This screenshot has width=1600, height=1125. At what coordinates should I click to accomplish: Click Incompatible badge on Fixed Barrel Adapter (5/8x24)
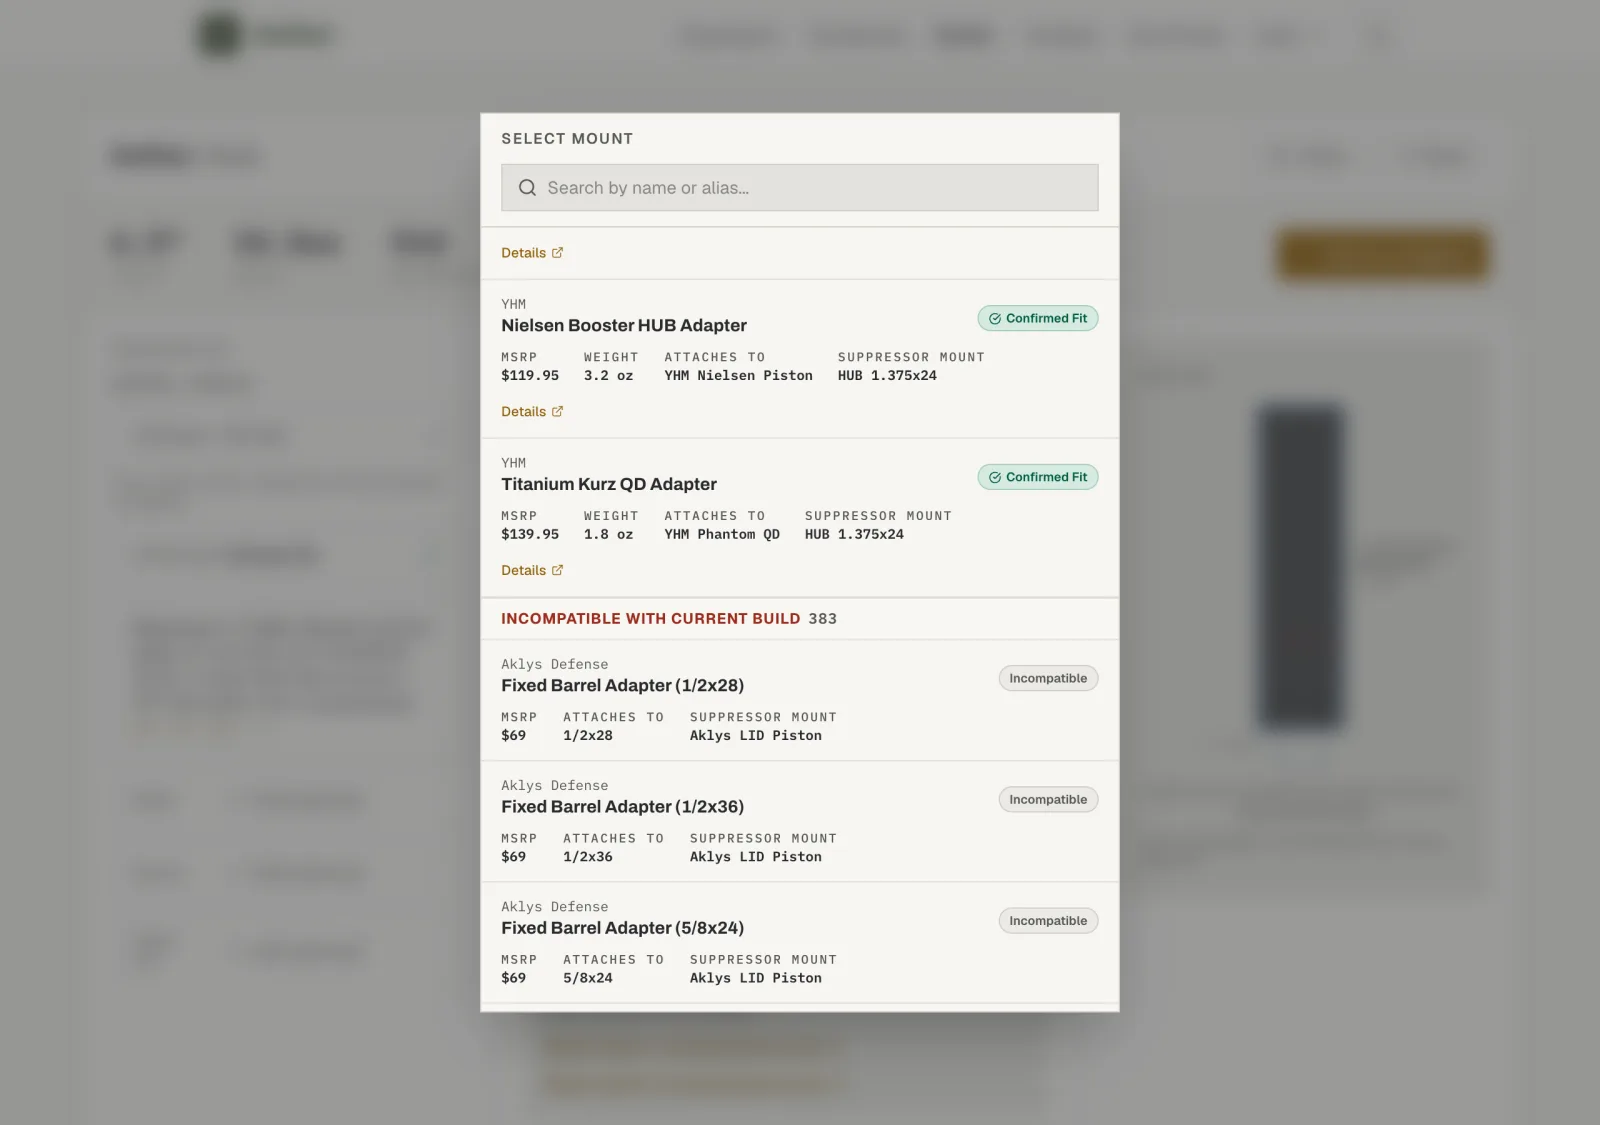1048,921
